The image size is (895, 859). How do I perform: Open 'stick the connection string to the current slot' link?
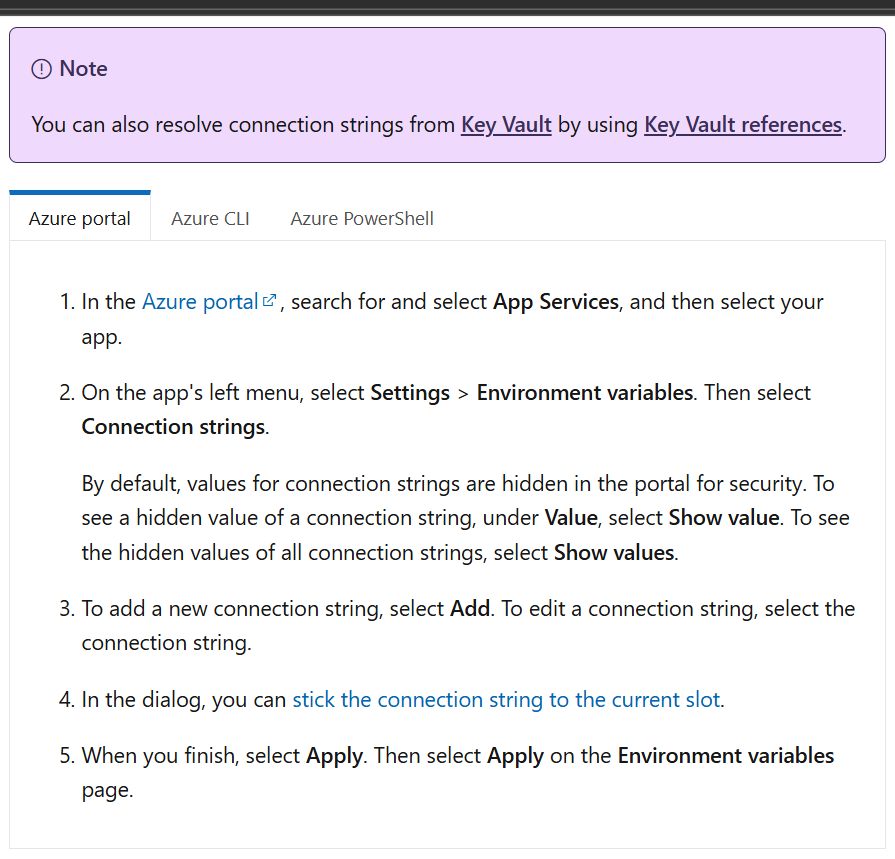506,699
